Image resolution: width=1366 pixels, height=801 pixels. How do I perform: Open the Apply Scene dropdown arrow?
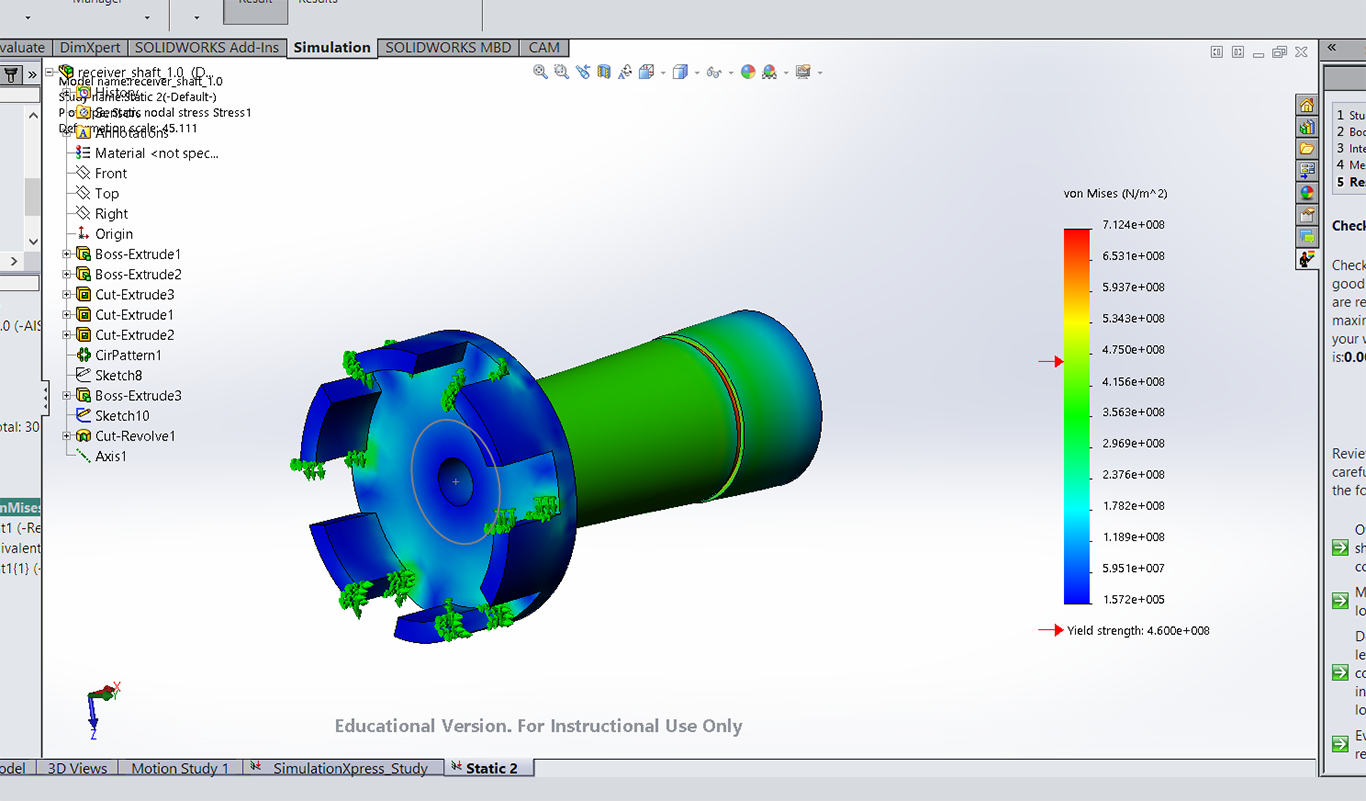pos(786,73)
